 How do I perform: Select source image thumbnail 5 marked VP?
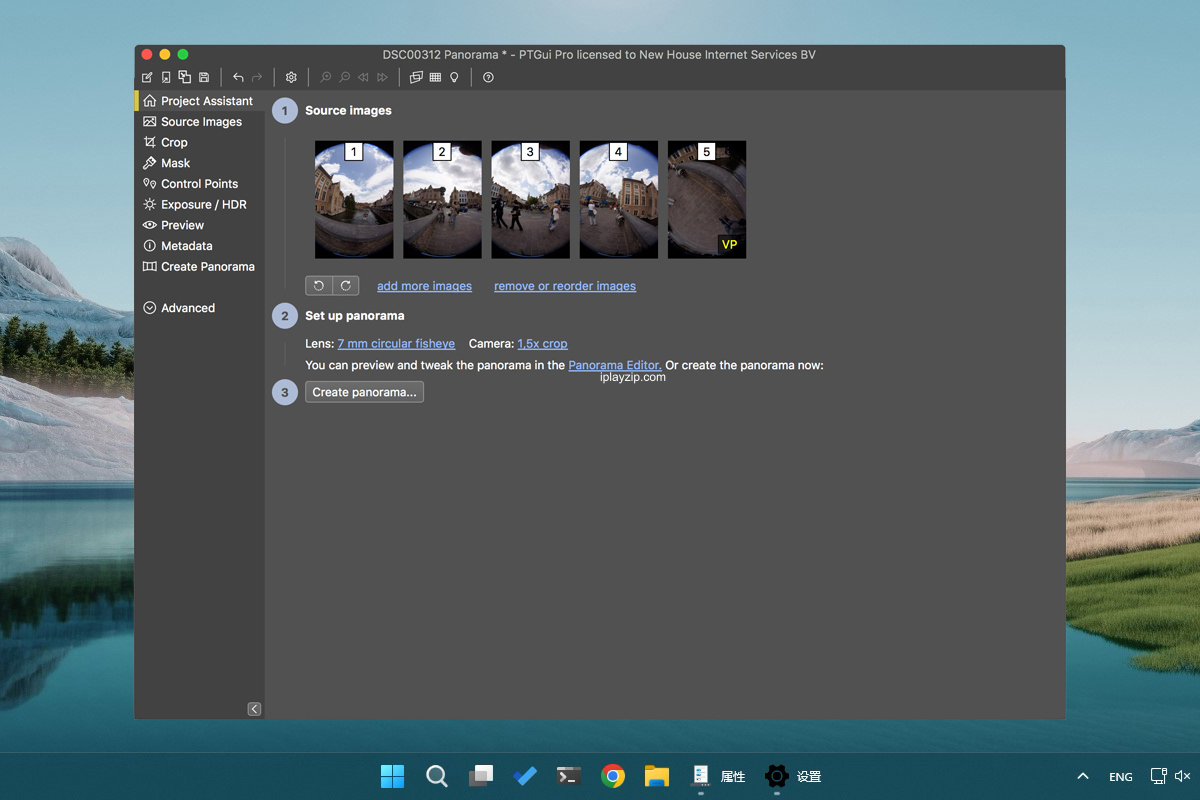coord(707,199)
